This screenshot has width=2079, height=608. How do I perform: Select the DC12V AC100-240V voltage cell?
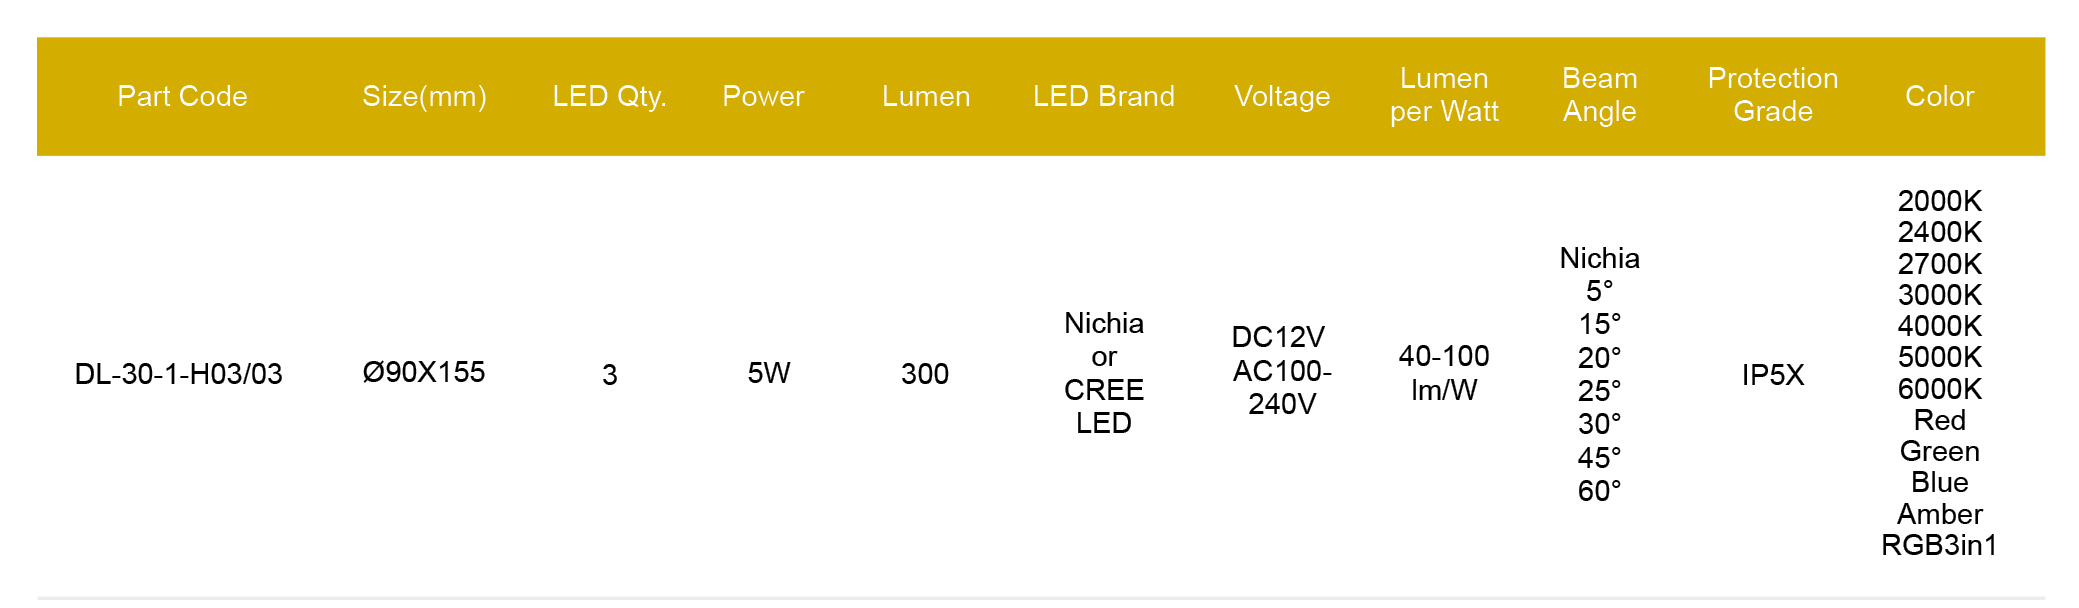click(x=1282, y=370)
